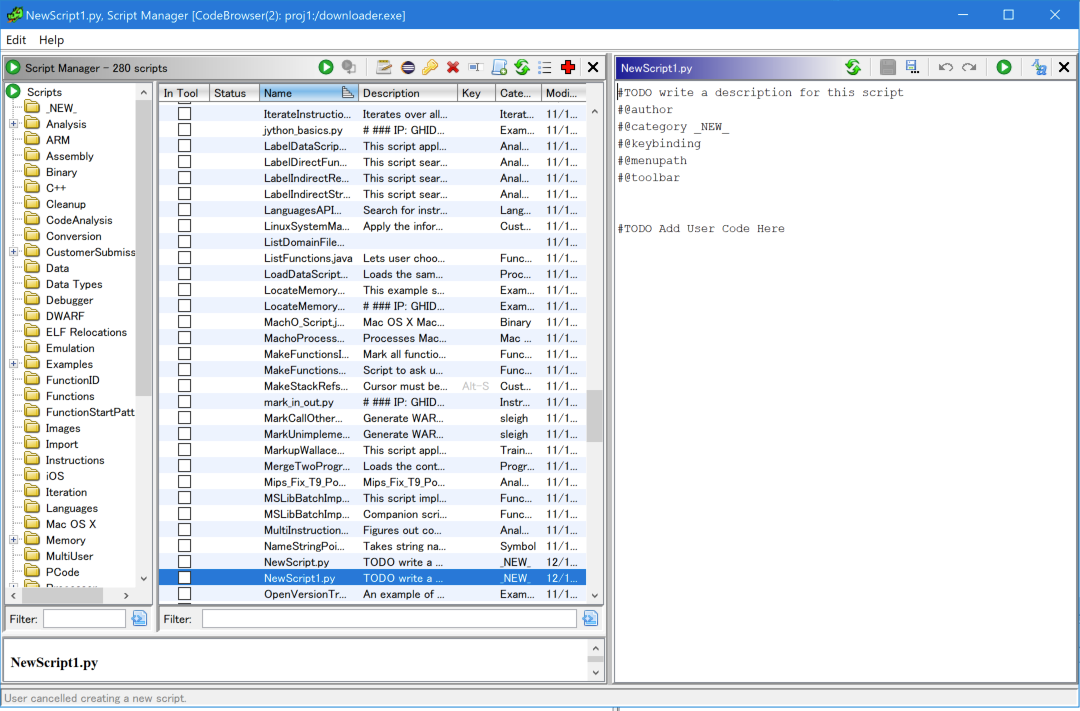
Task: Enable In Tool checkbox for jython_basics.py
Action: (x=184, y=130)
